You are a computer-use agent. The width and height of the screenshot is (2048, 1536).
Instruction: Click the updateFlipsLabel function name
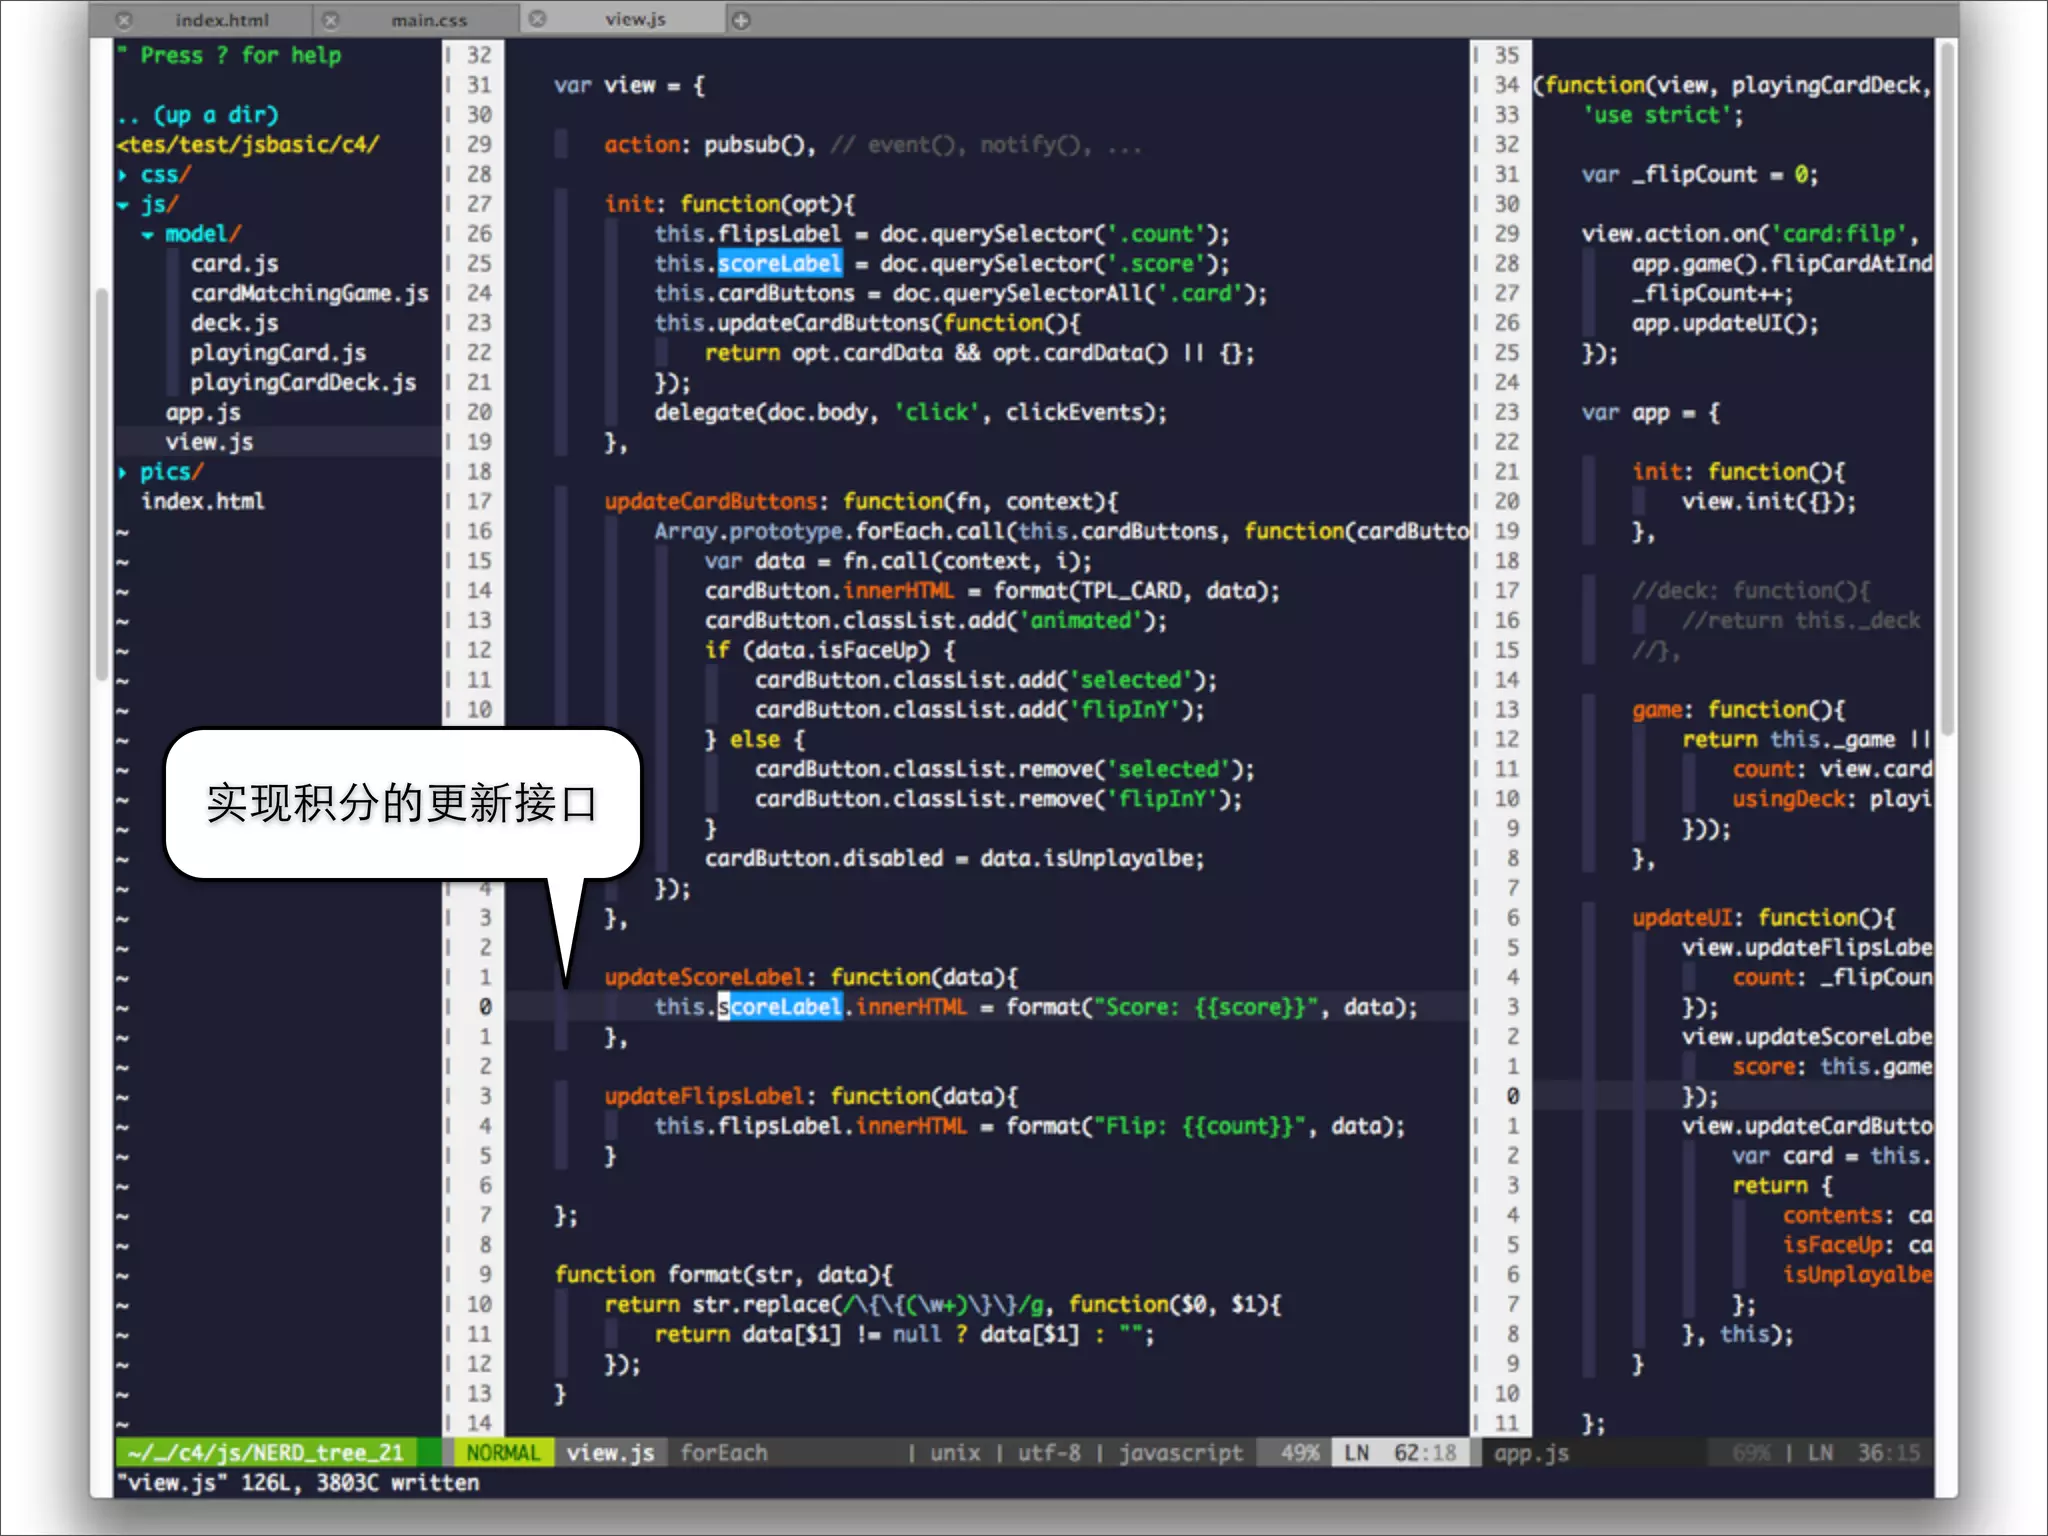(704, 1096)
